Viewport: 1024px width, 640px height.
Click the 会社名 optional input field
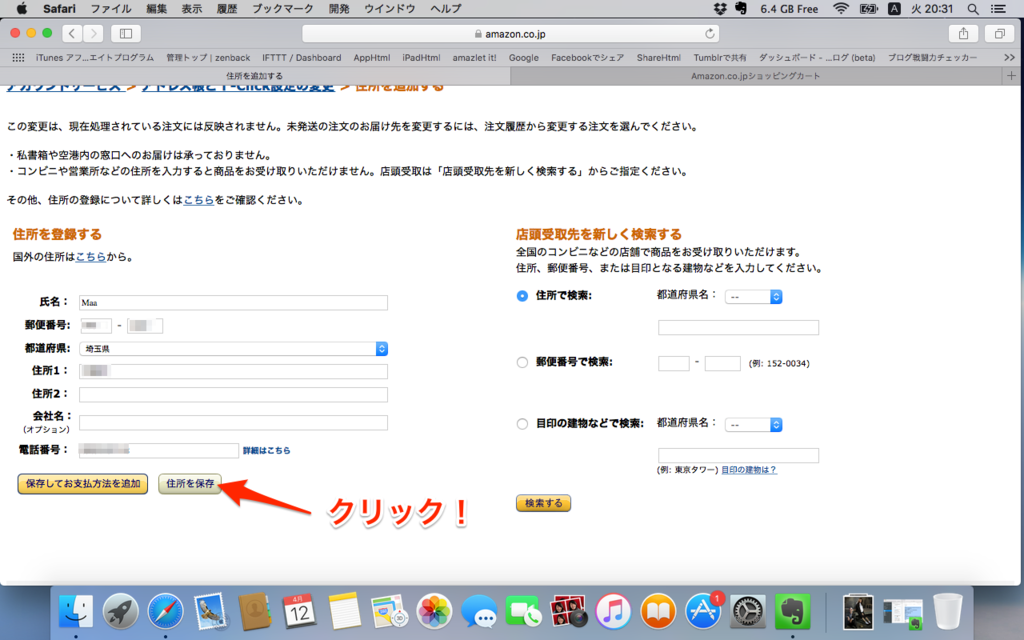tap(233, 423)
